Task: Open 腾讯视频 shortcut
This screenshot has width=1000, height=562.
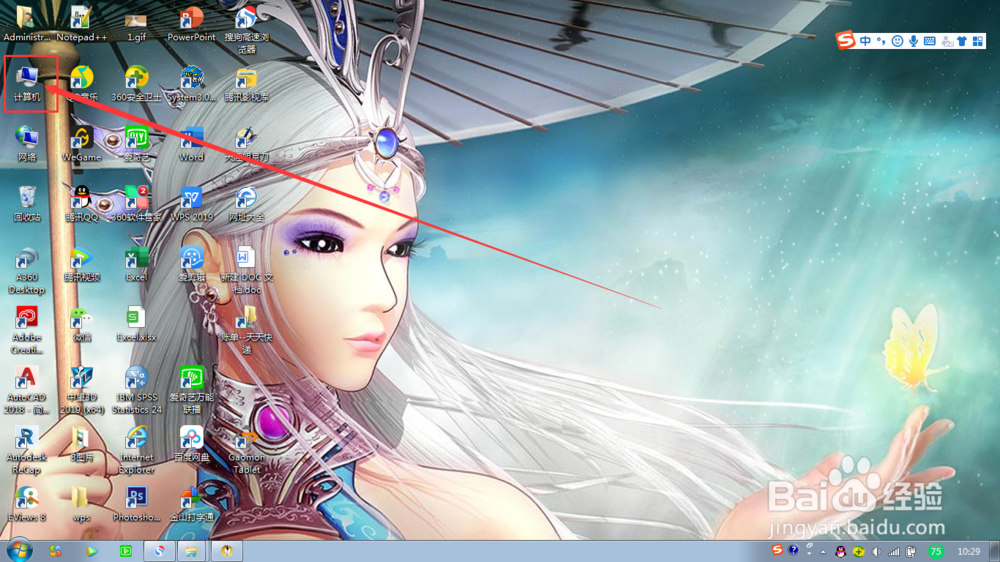Action: point(81,264)
